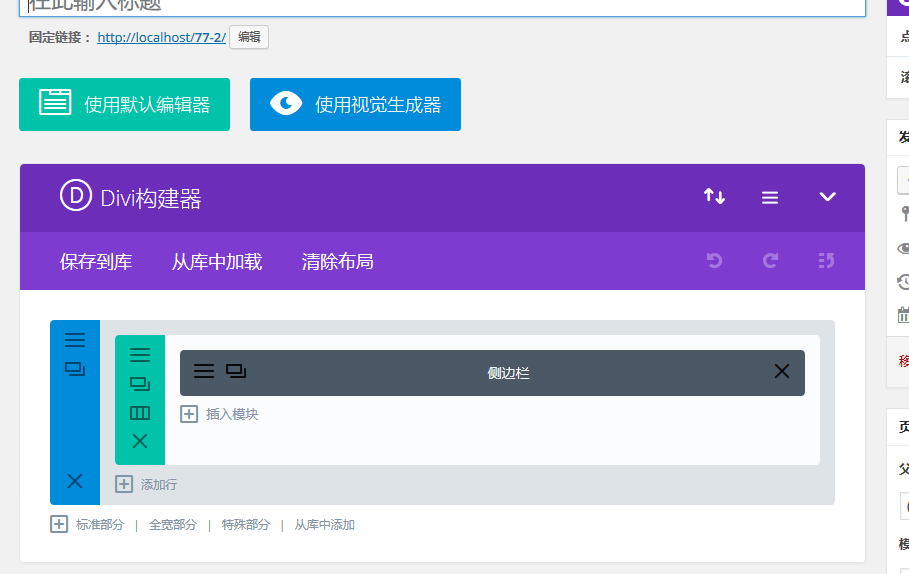
Task: Click the redo arrow in builder toolbar
Action: [770, 261]
